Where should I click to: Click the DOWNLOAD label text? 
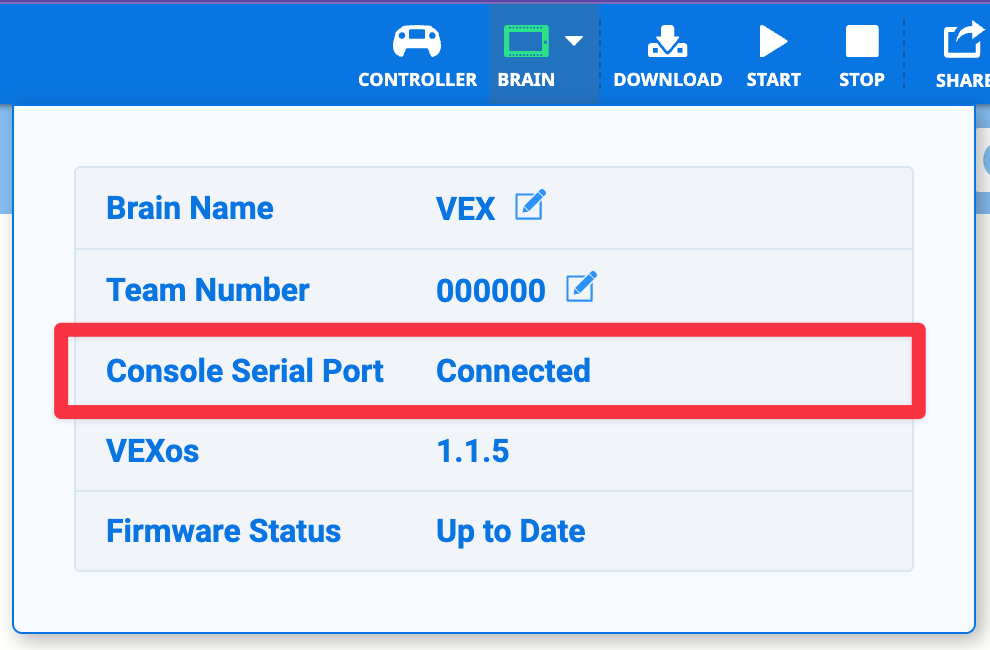click(x=668, y=80)
